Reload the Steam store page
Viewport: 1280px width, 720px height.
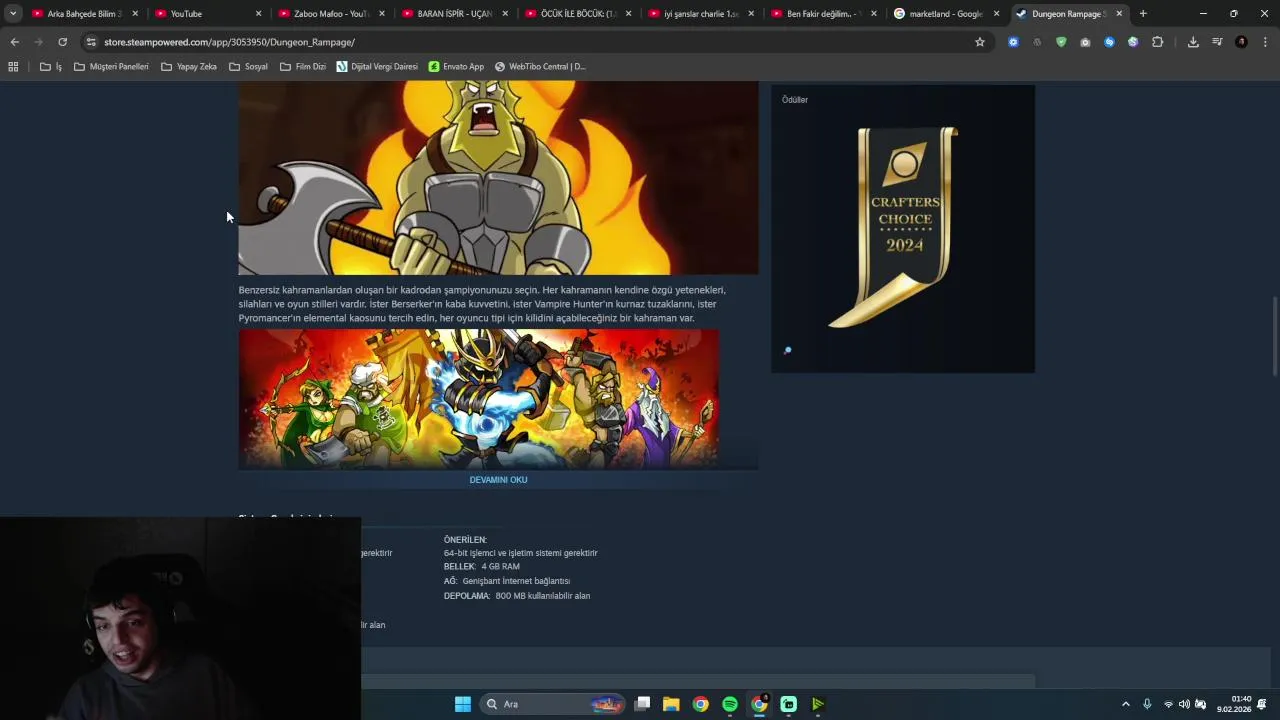[x=62, y=42]
